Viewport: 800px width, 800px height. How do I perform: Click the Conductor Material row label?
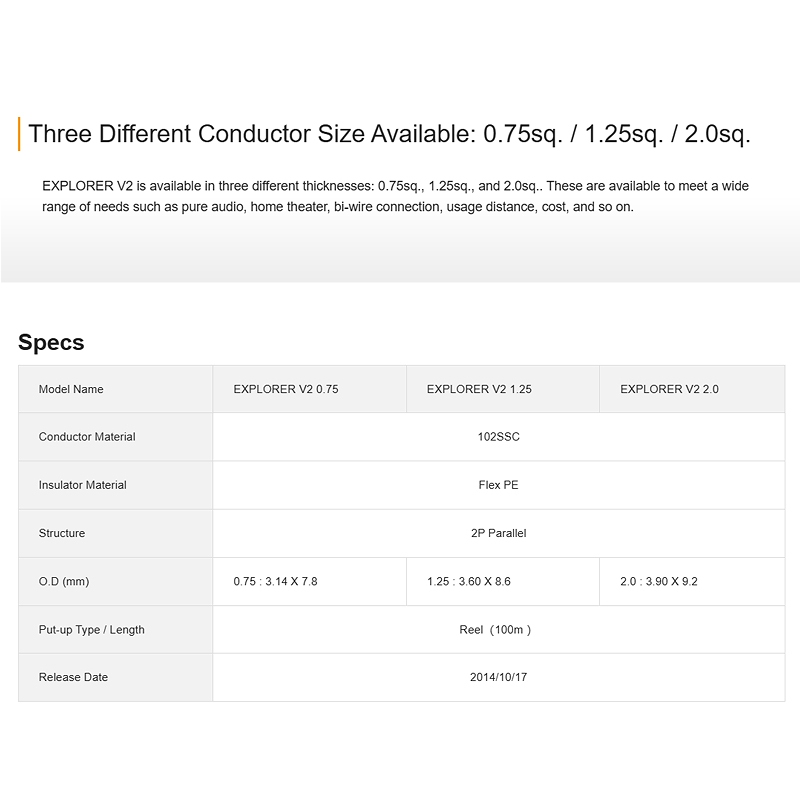(87, 437)
